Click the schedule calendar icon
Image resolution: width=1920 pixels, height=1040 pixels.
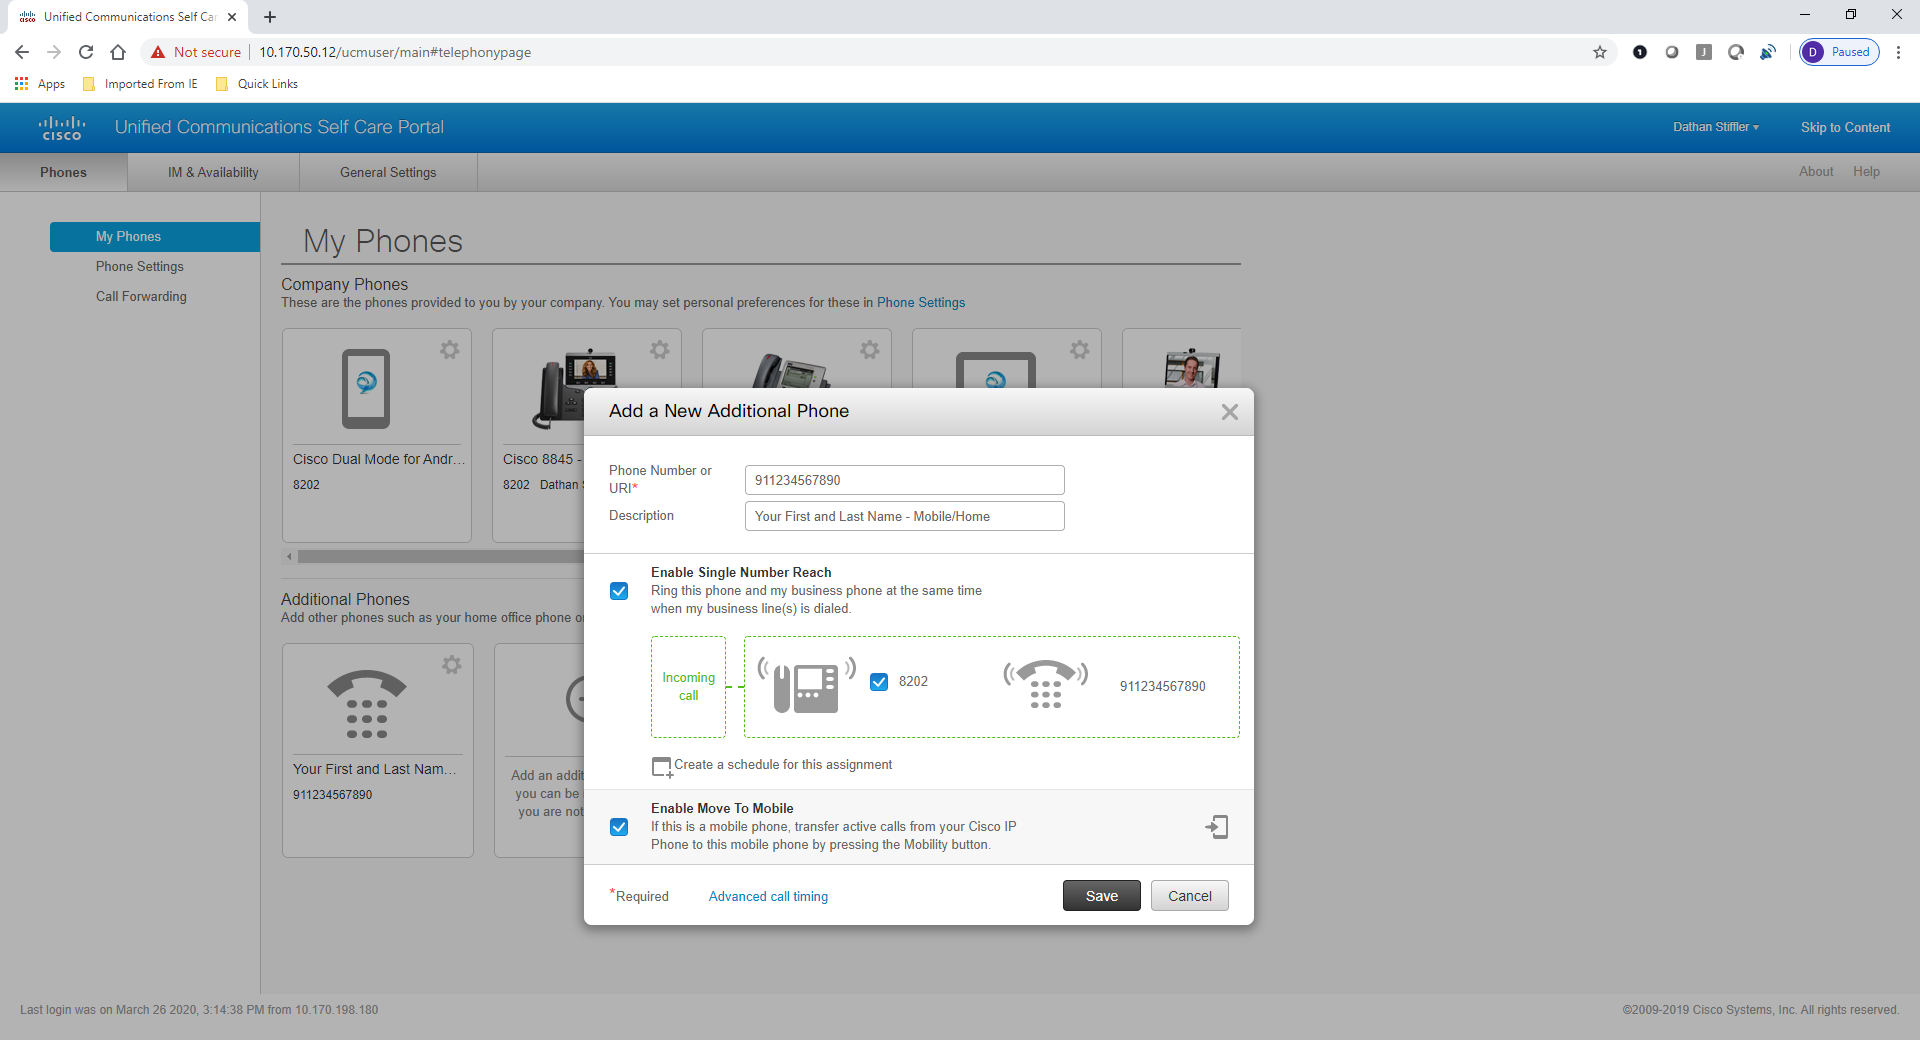pyautogui.click(x=662, y=767)
